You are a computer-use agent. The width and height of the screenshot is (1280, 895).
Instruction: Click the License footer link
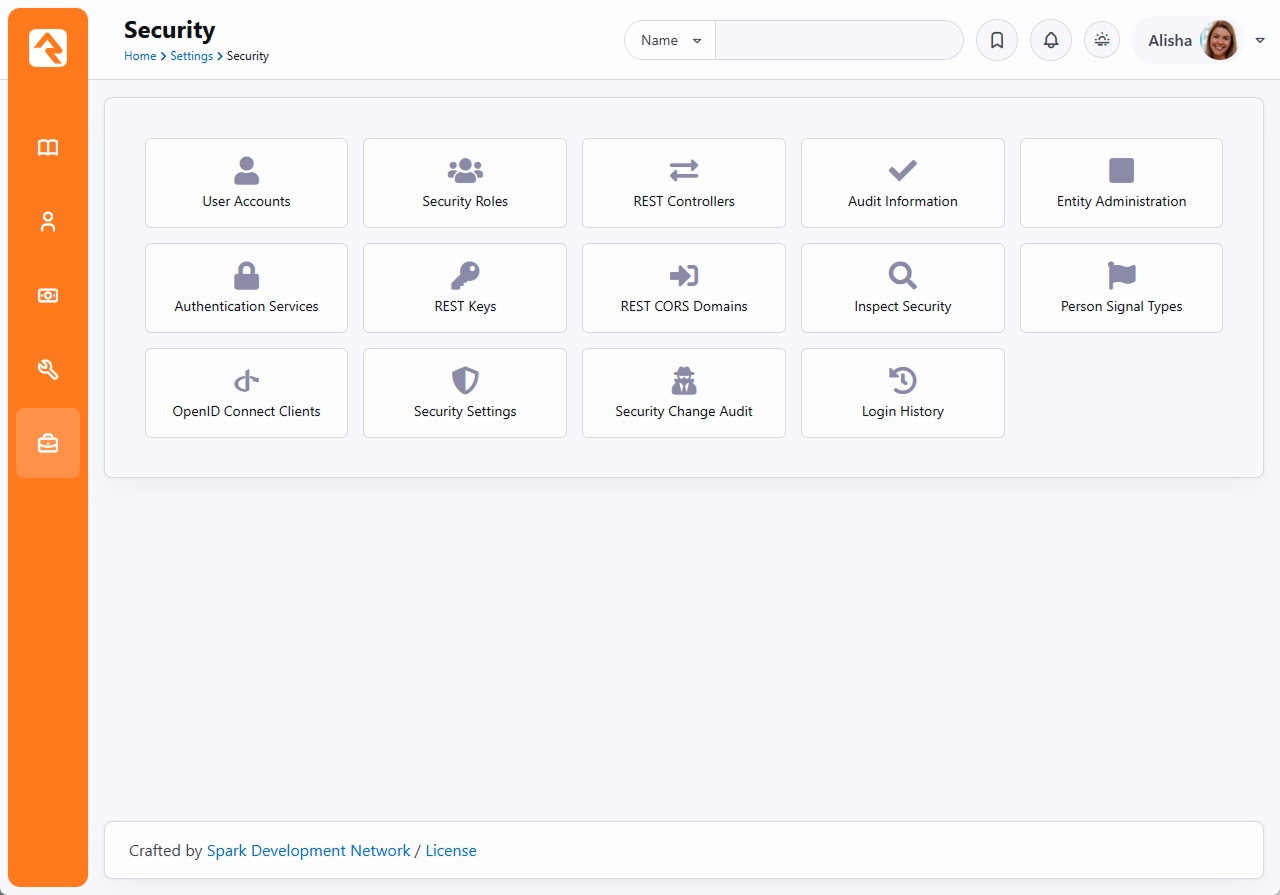tap(451, 851)
